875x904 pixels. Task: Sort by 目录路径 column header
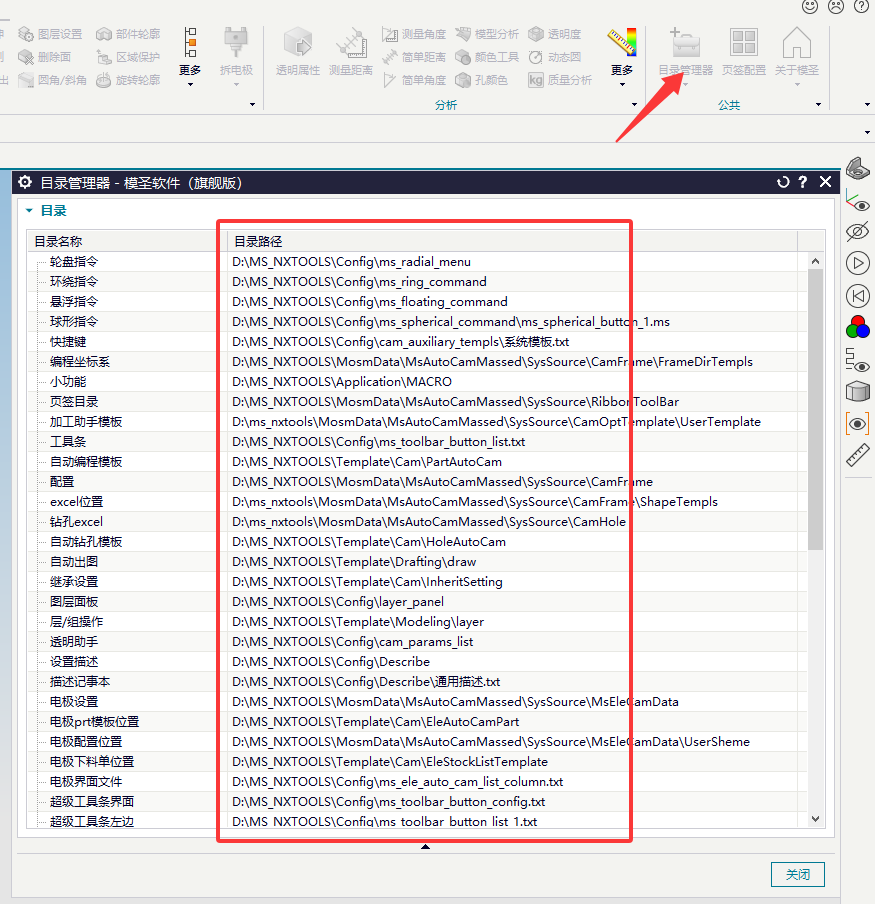512,241
